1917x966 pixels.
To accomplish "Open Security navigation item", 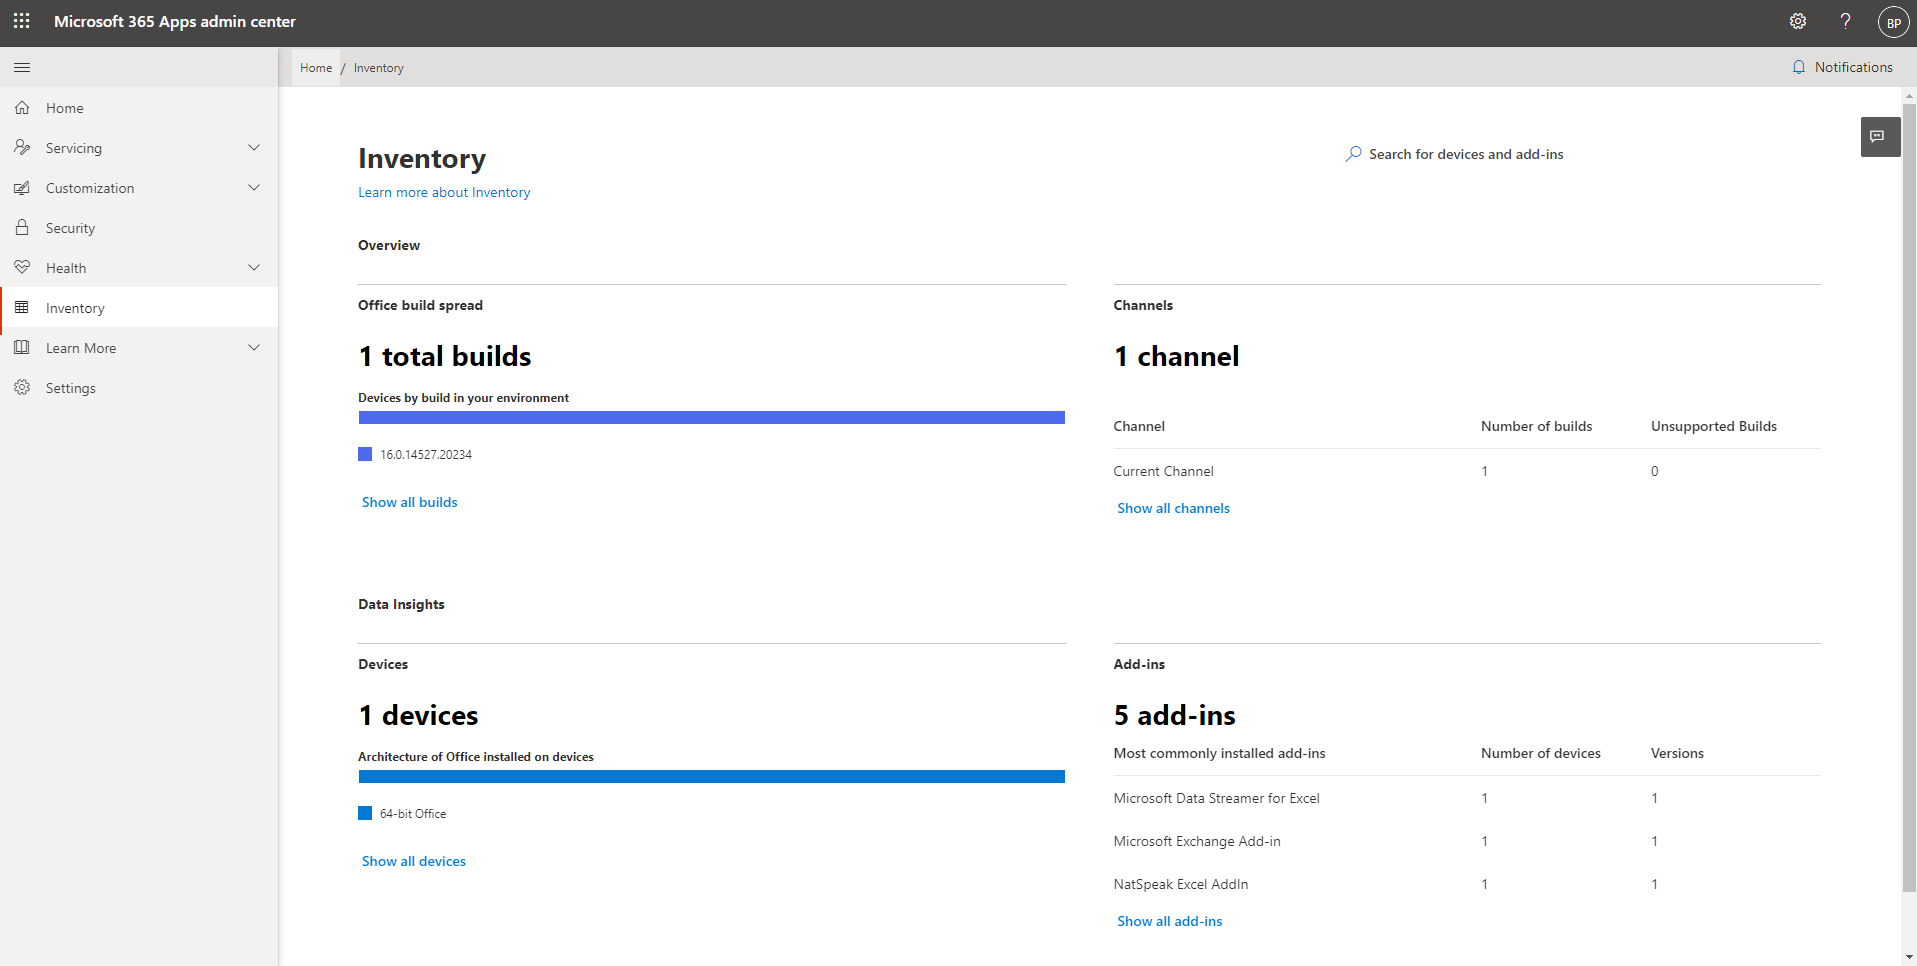I will click(139, 227).
